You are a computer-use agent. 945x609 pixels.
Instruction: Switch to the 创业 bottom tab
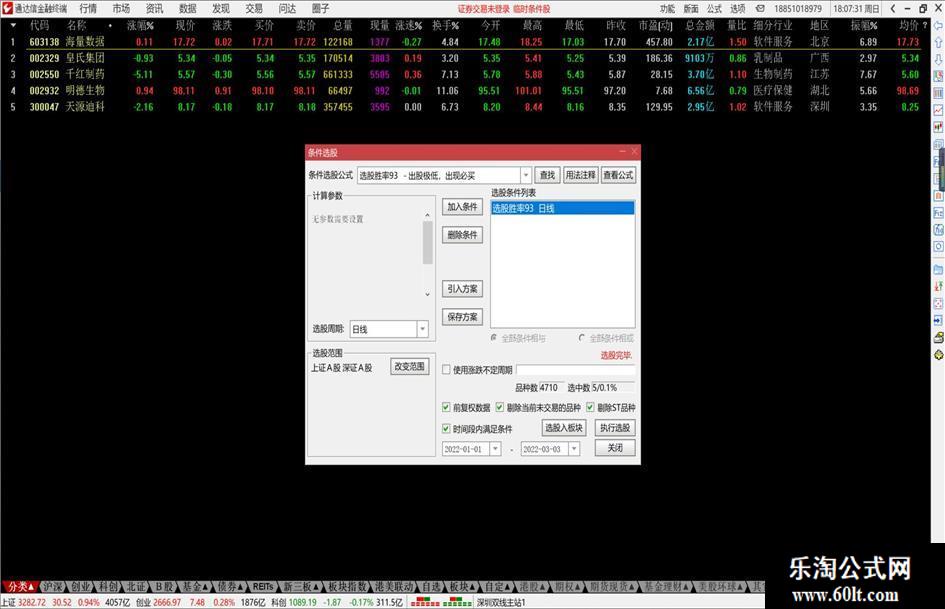point(80,586)
